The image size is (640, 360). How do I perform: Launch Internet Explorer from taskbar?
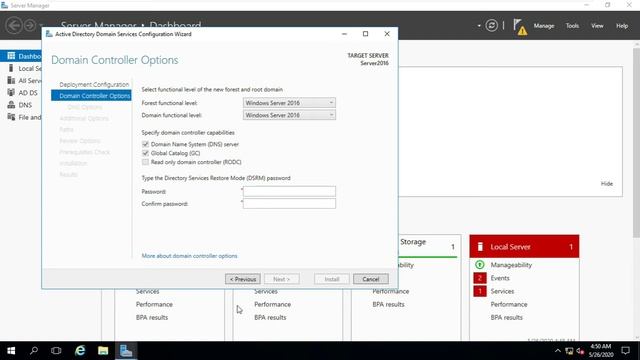pyautogui.click(x=80, y=351)
